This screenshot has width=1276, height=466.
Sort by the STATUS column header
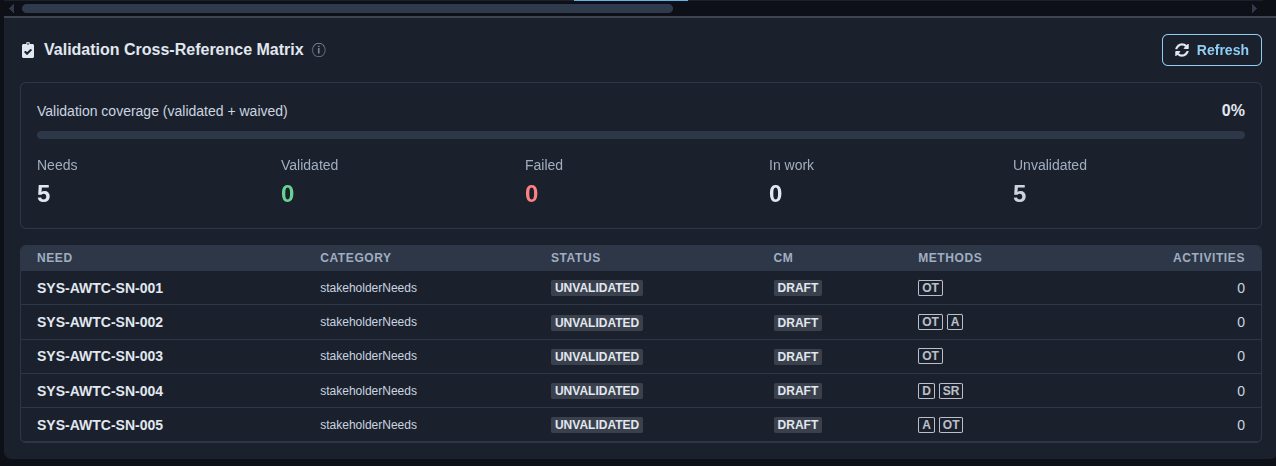(x=576, y=258)
